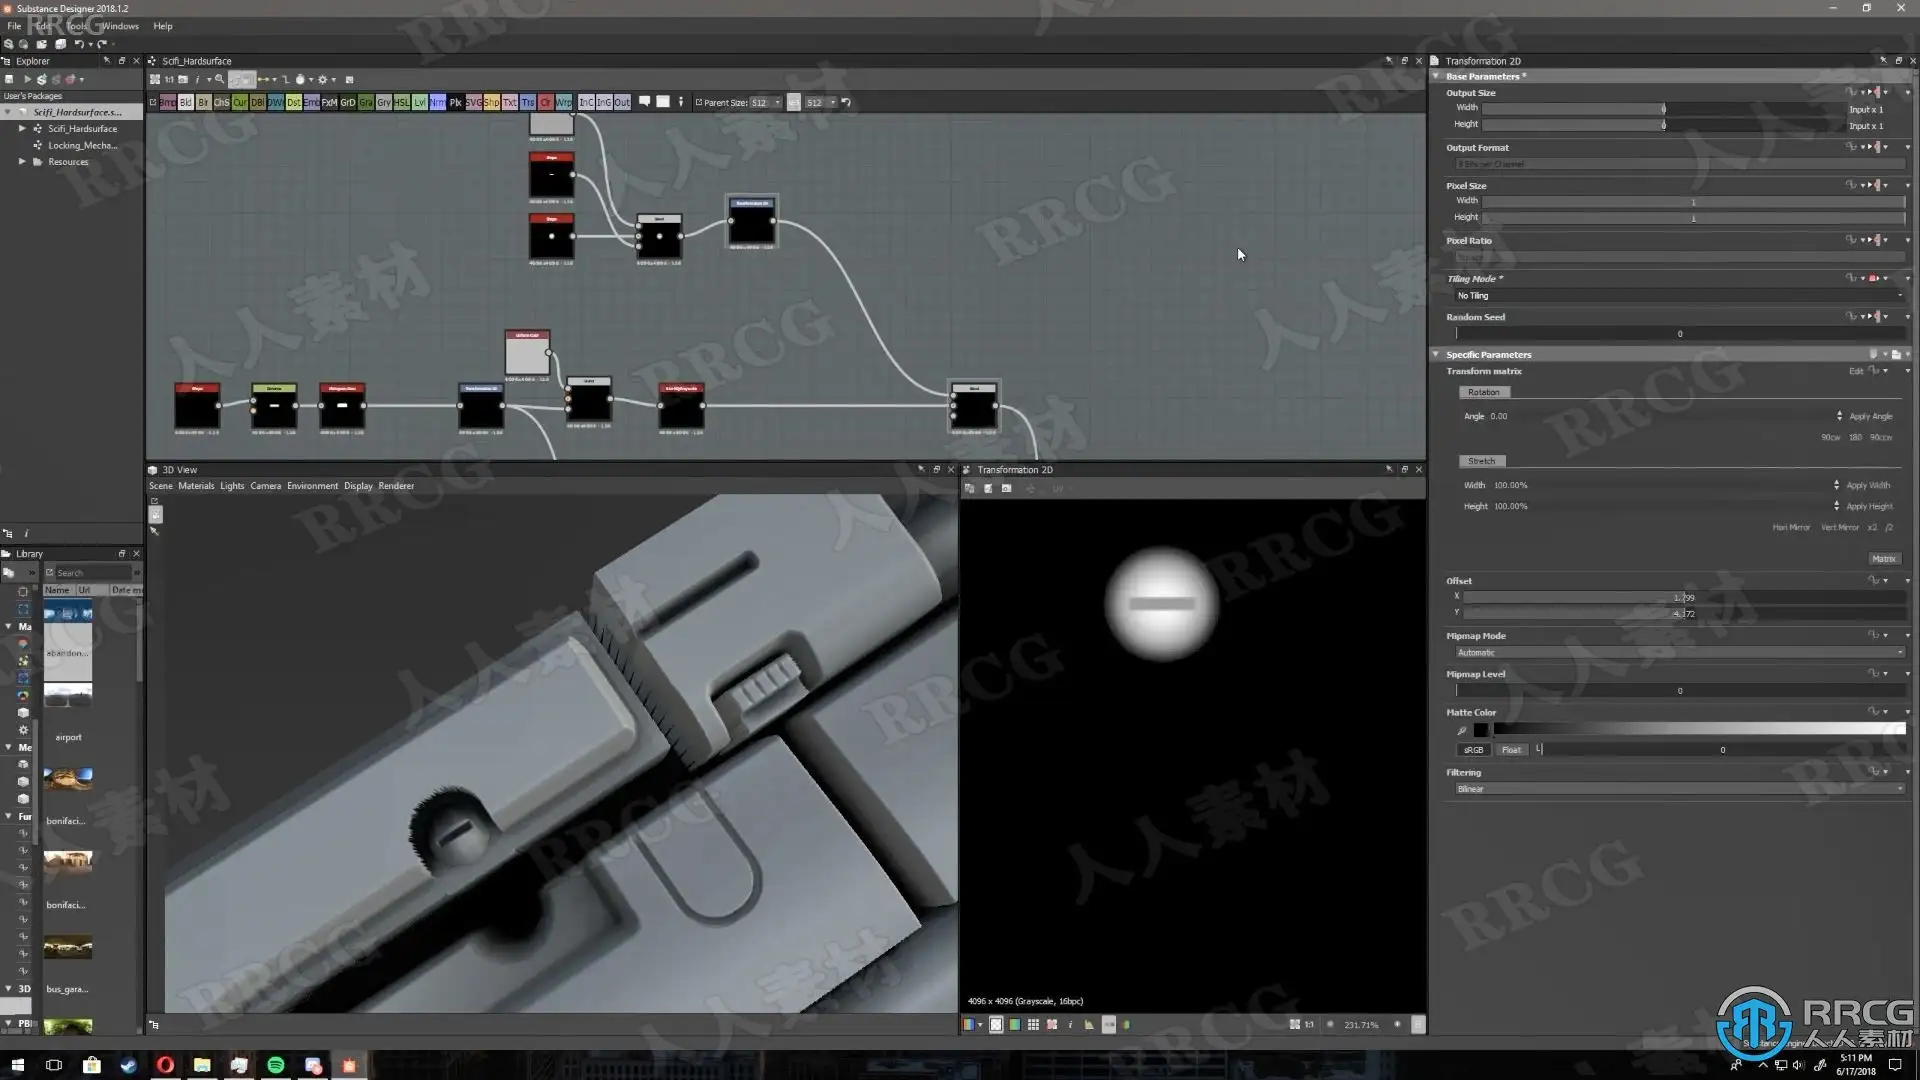The height and width of the screenshot is (1080, 1920).
Task: Toggle the Float matte color mode
Action: pos(1511,749)
